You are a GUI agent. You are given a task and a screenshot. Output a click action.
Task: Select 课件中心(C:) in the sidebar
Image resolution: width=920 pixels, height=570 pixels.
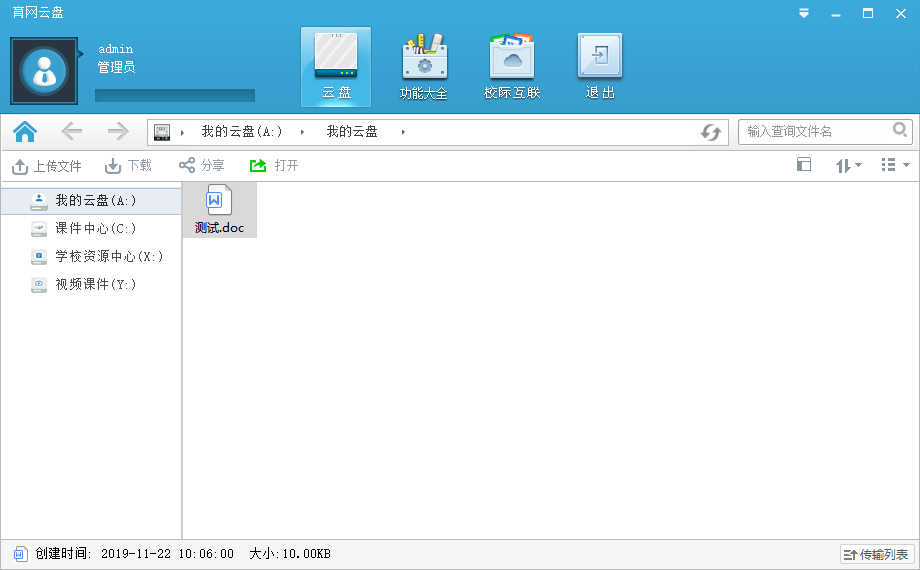point(95,228)
